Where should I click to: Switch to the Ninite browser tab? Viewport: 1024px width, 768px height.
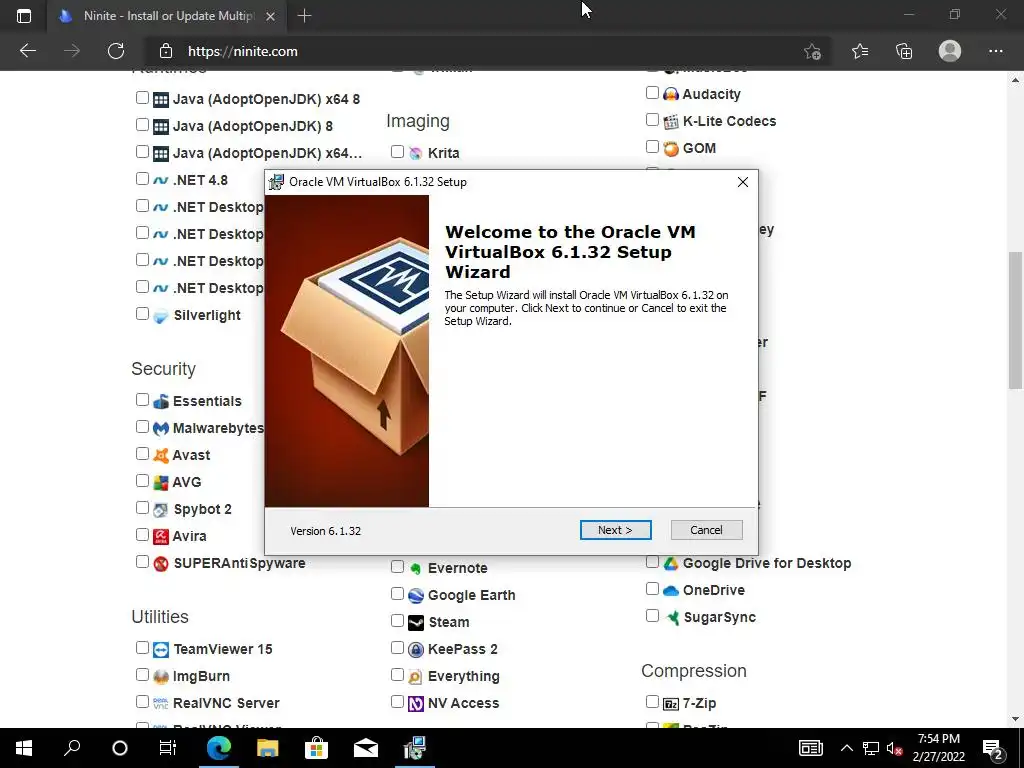coord(168,16)
